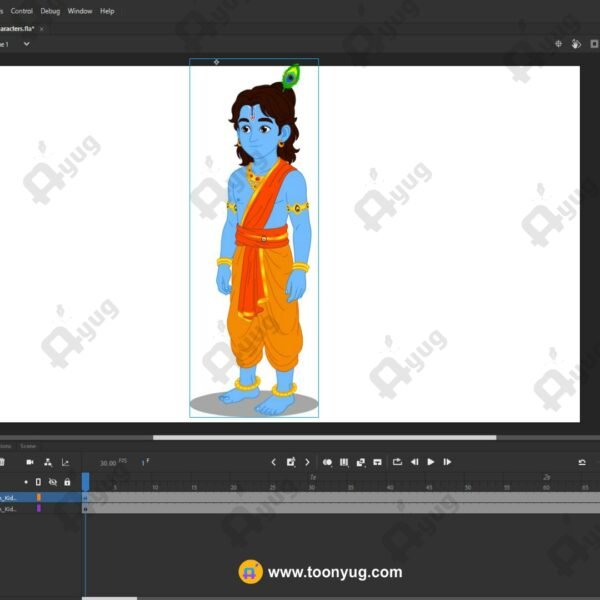Screen dimensions: 600x600
Task: Click the Center Frame icon
Action: [377, 462]
